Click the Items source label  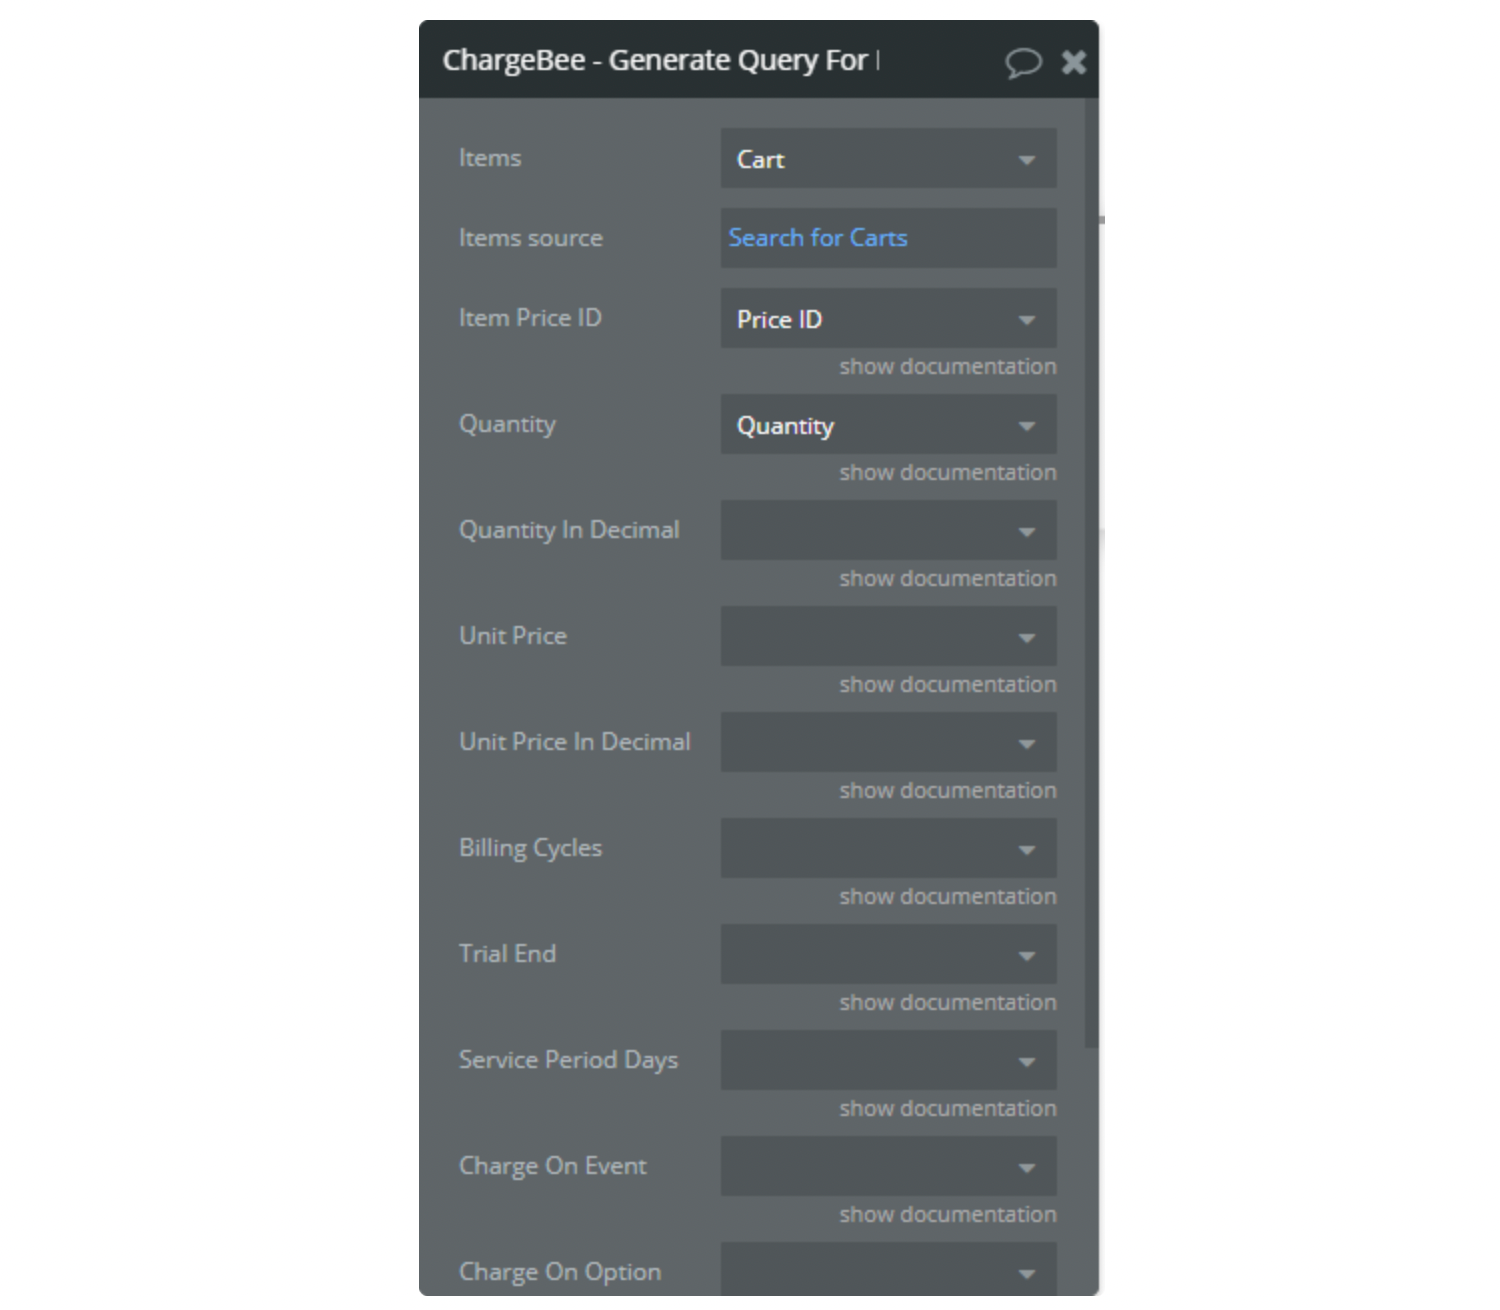(x=531, y=238)
